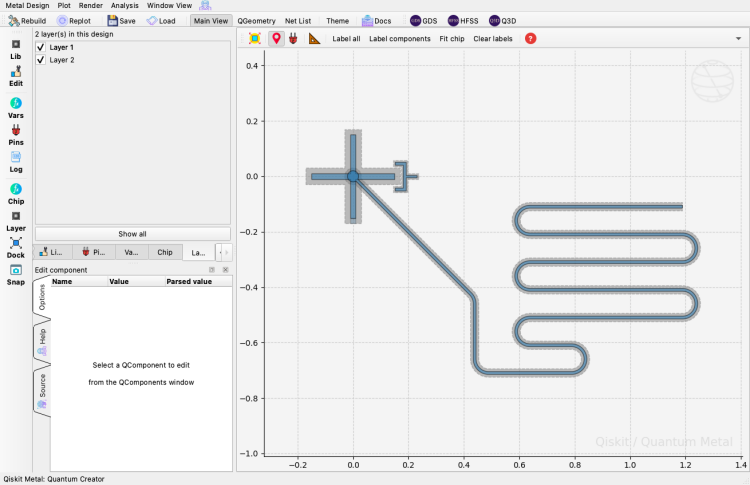This screenshot has height=485, width=750.
Task: Click the user icon in the menu bar
Action: (205, 5)
